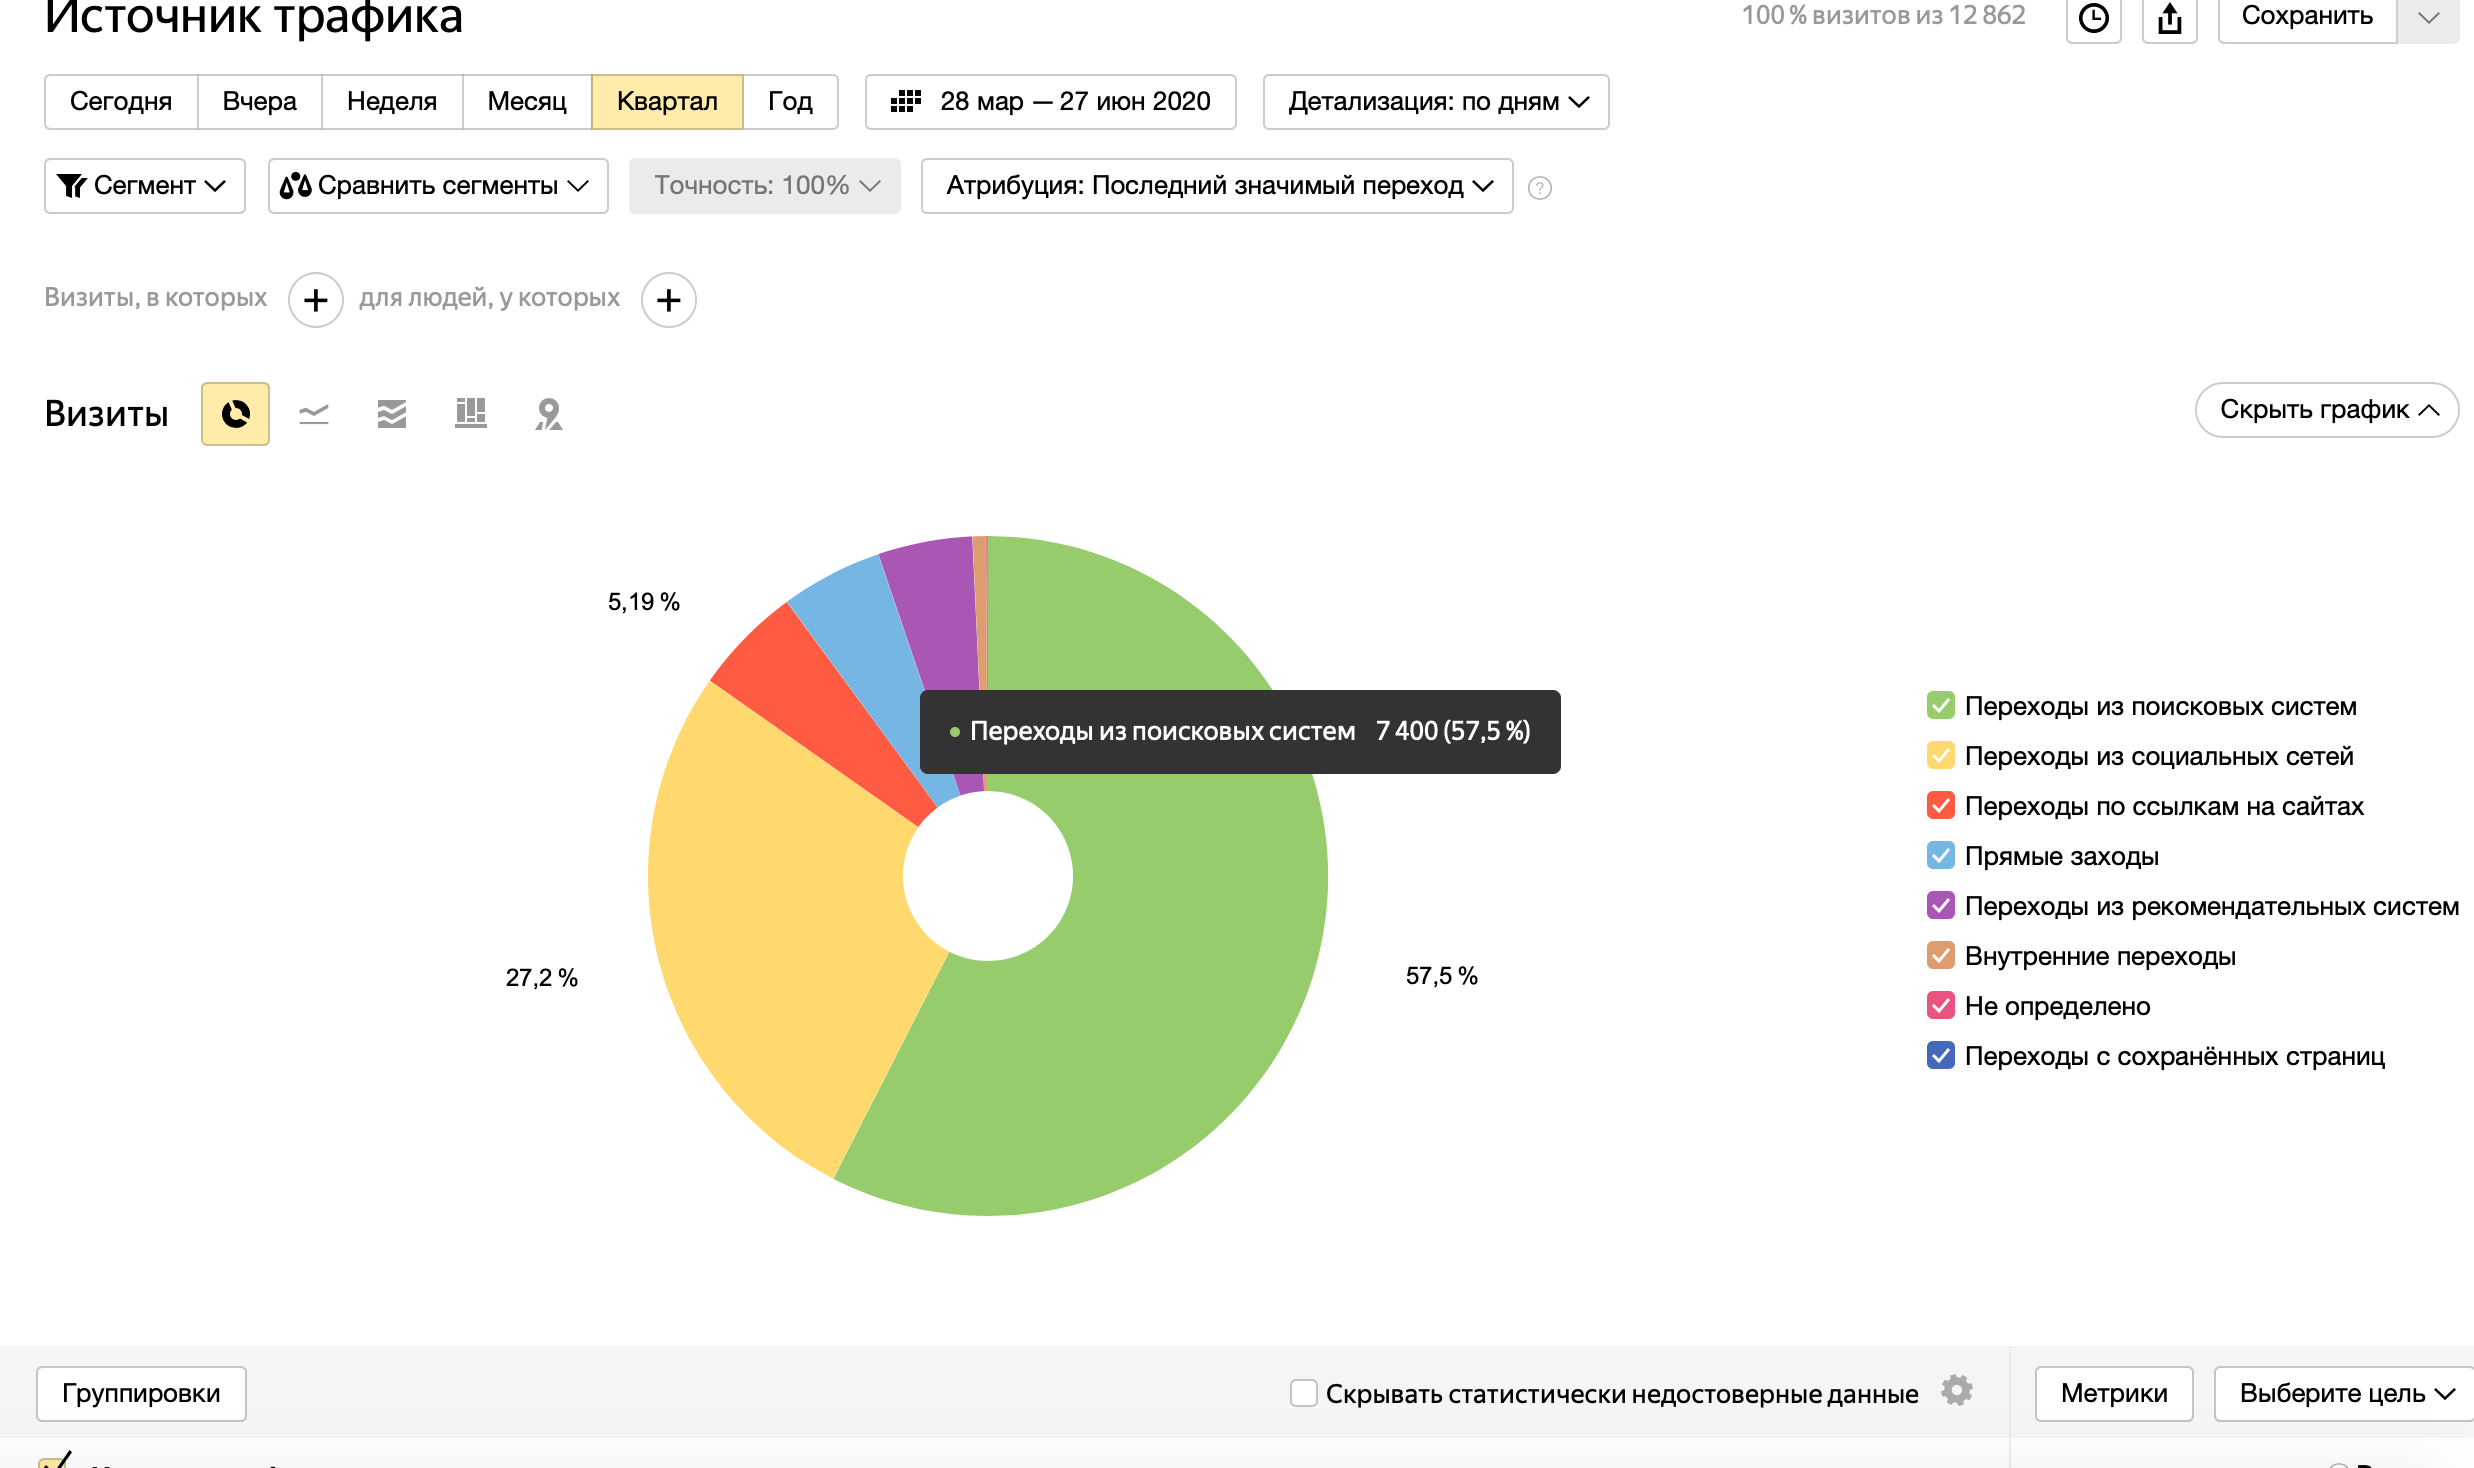Switch to the Год period tab
Viewport: 2474px width, 1468px height.
(790, 102)
